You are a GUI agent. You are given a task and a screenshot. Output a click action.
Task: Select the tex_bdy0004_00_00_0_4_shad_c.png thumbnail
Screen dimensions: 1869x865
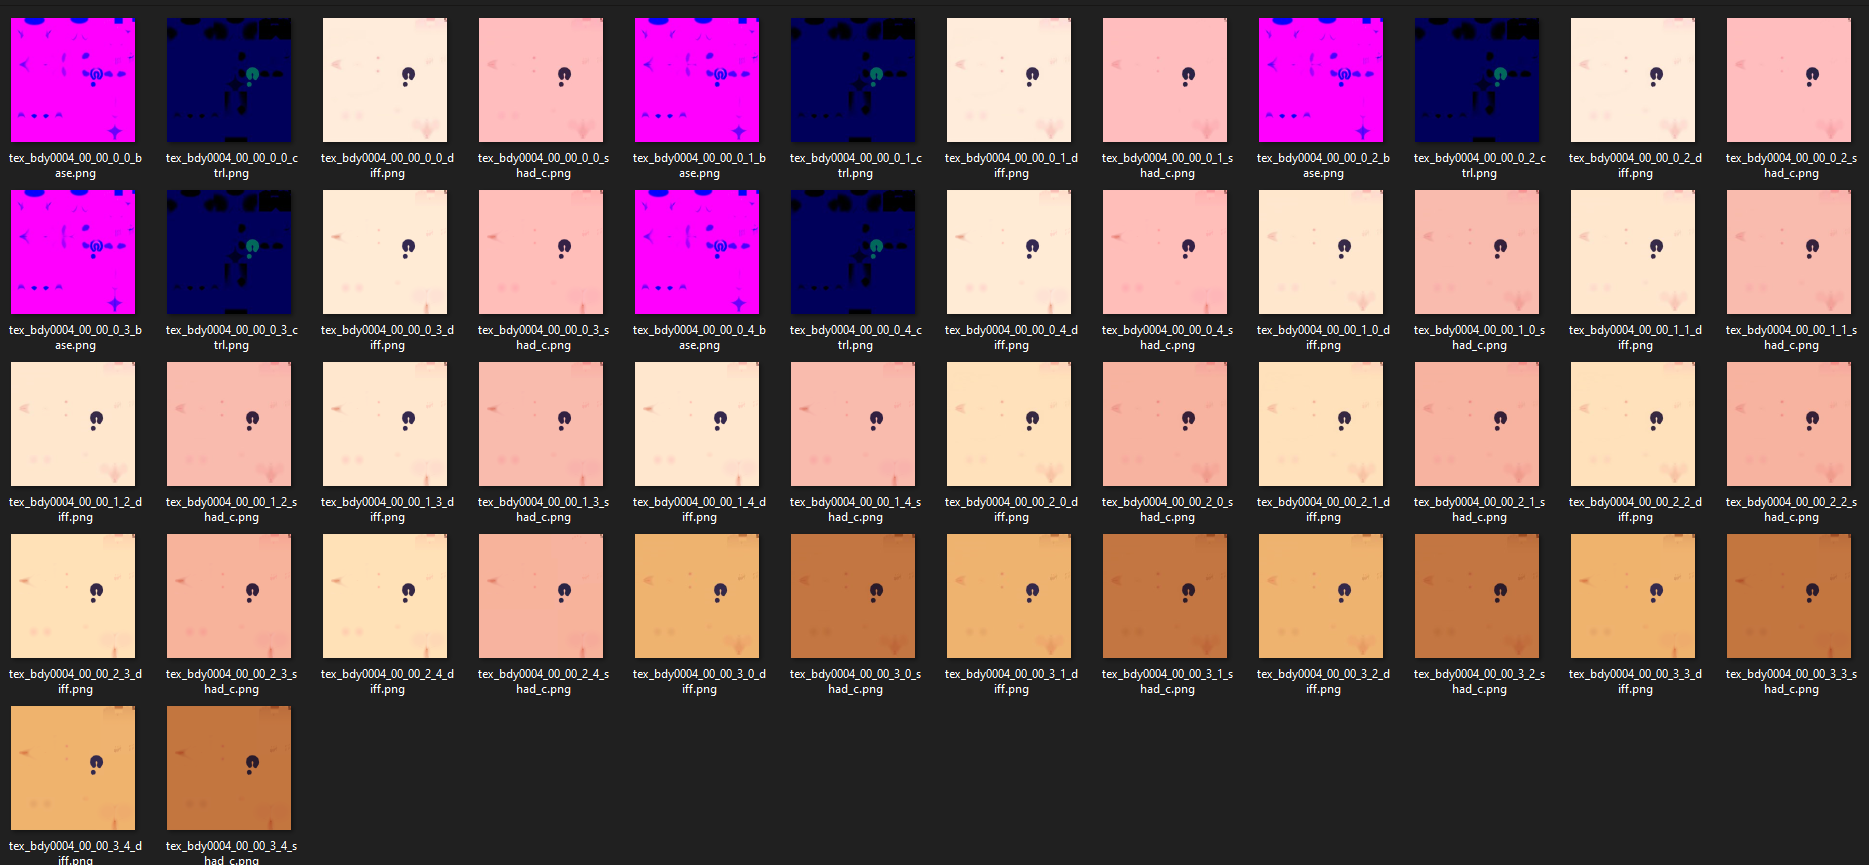pyautogui.click(x=1165, y=252)
